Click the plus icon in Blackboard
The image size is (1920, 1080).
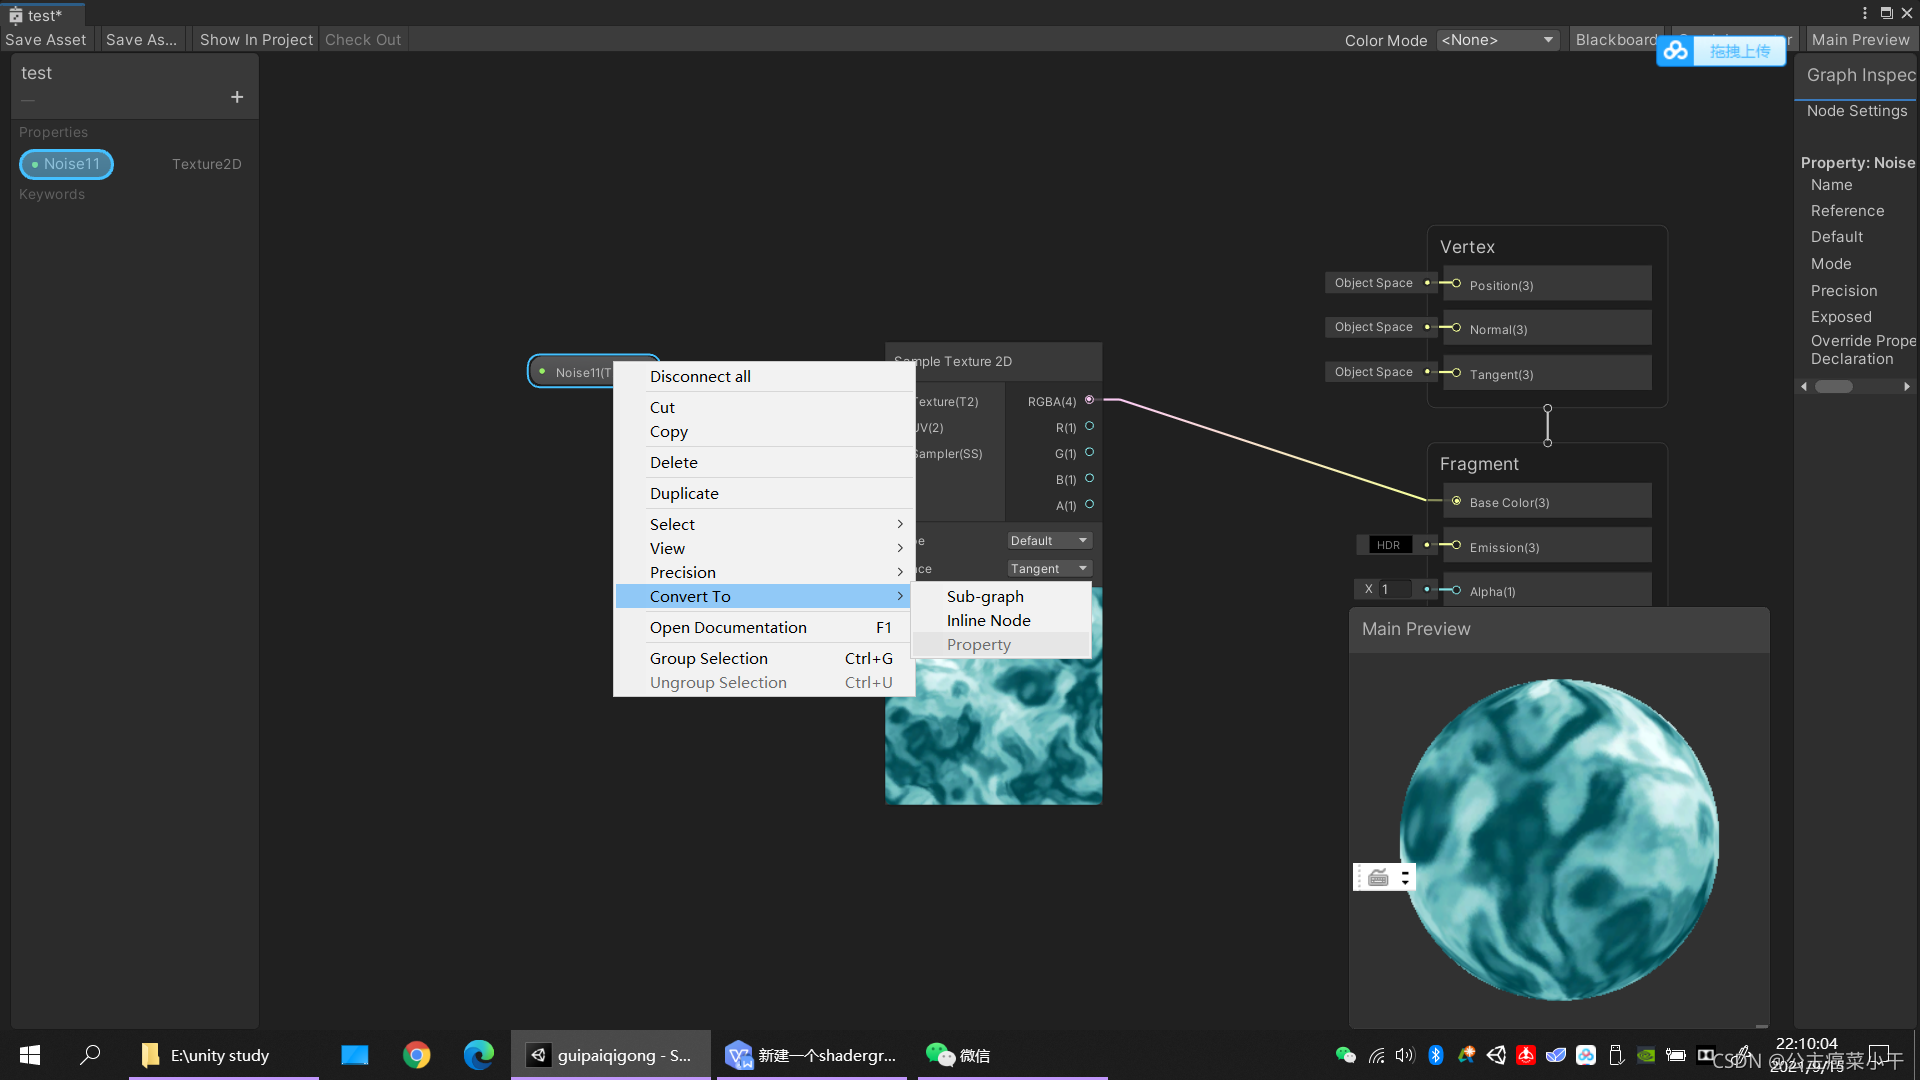coord(237,97)
